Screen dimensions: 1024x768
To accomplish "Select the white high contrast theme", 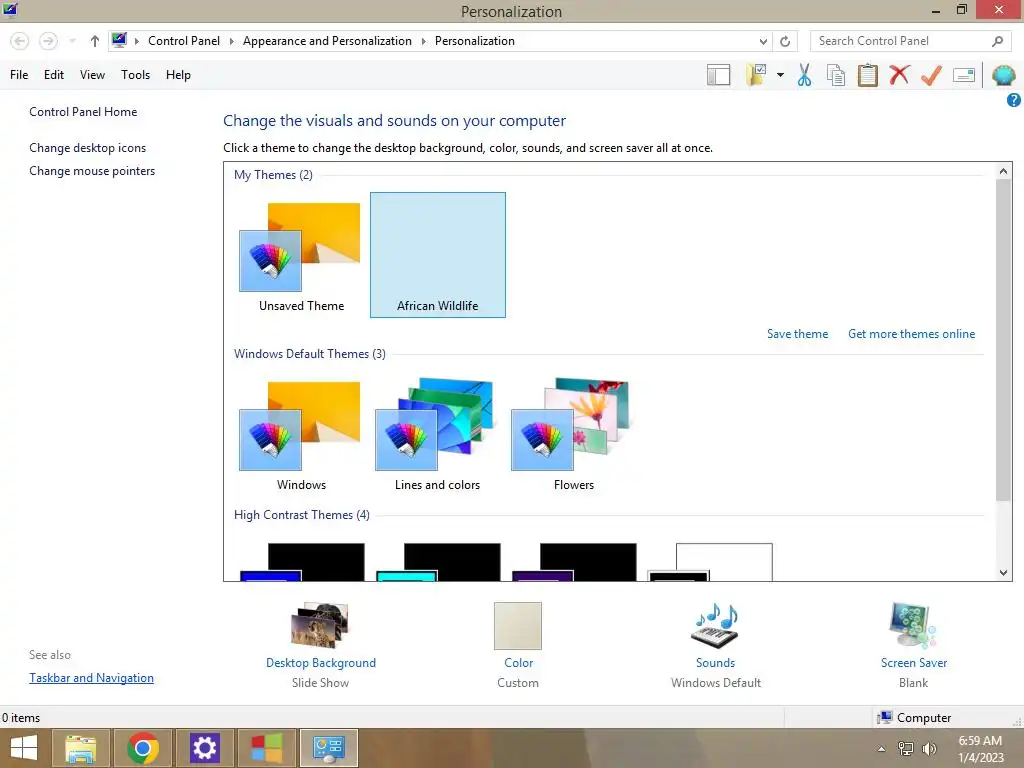I will coord(711,562).
